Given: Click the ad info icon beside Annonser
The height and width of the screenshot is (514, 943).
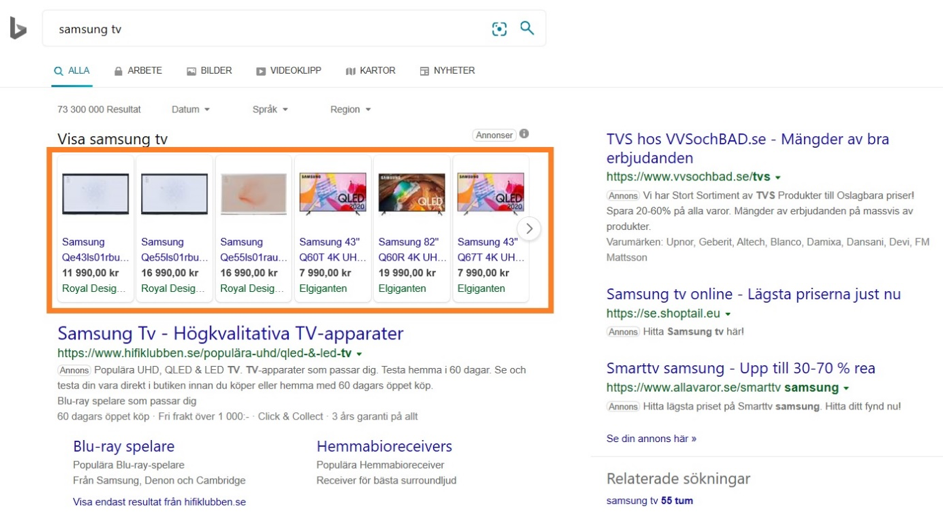Looking at the screenshot, I should (524, 134).
